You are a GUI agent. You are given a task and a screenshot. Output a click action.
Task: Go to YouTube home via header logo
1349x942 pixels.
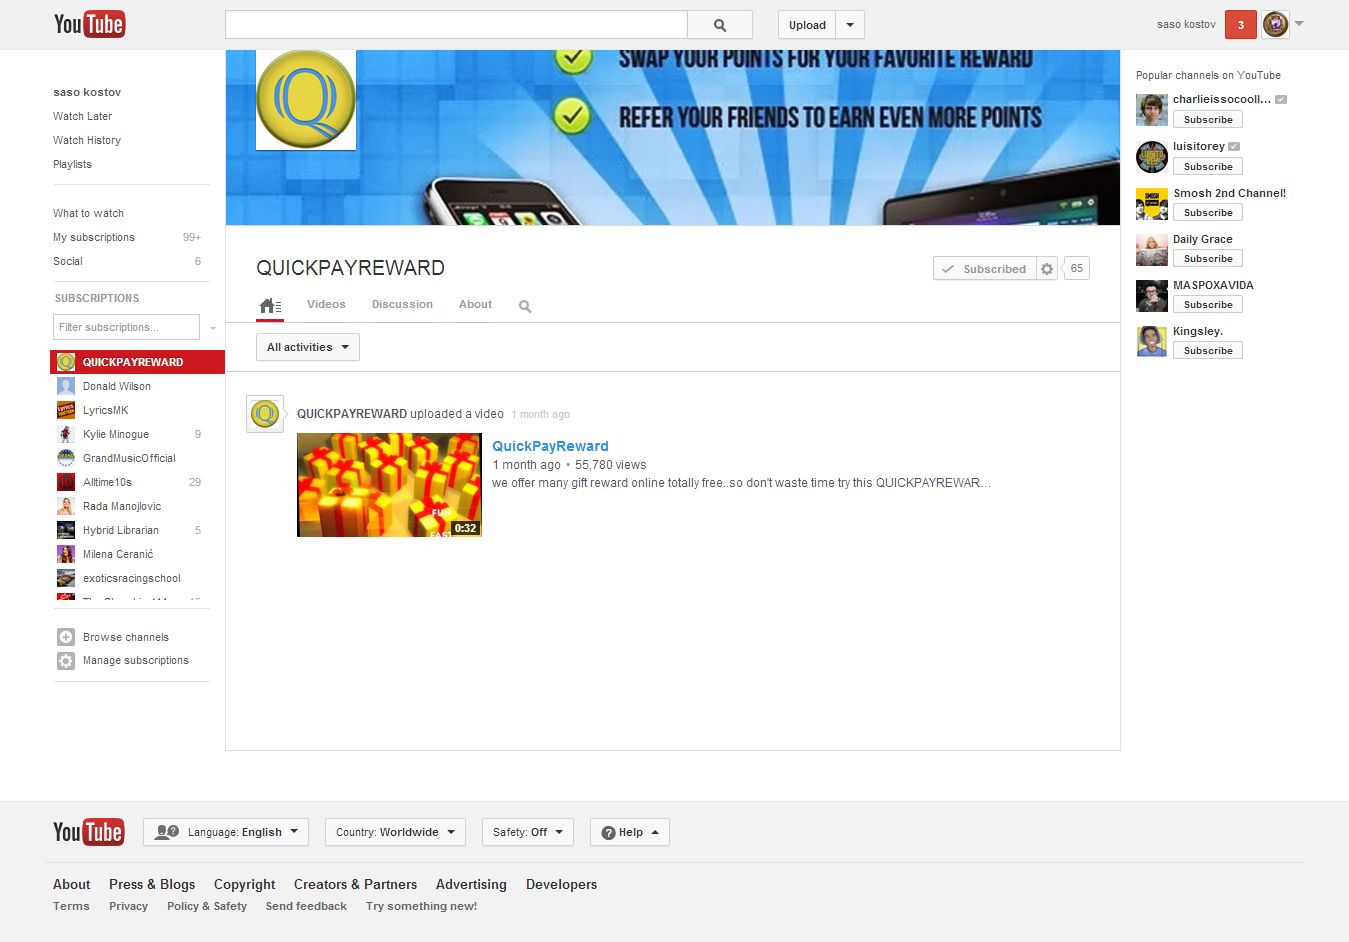click(x=89, y=24)
